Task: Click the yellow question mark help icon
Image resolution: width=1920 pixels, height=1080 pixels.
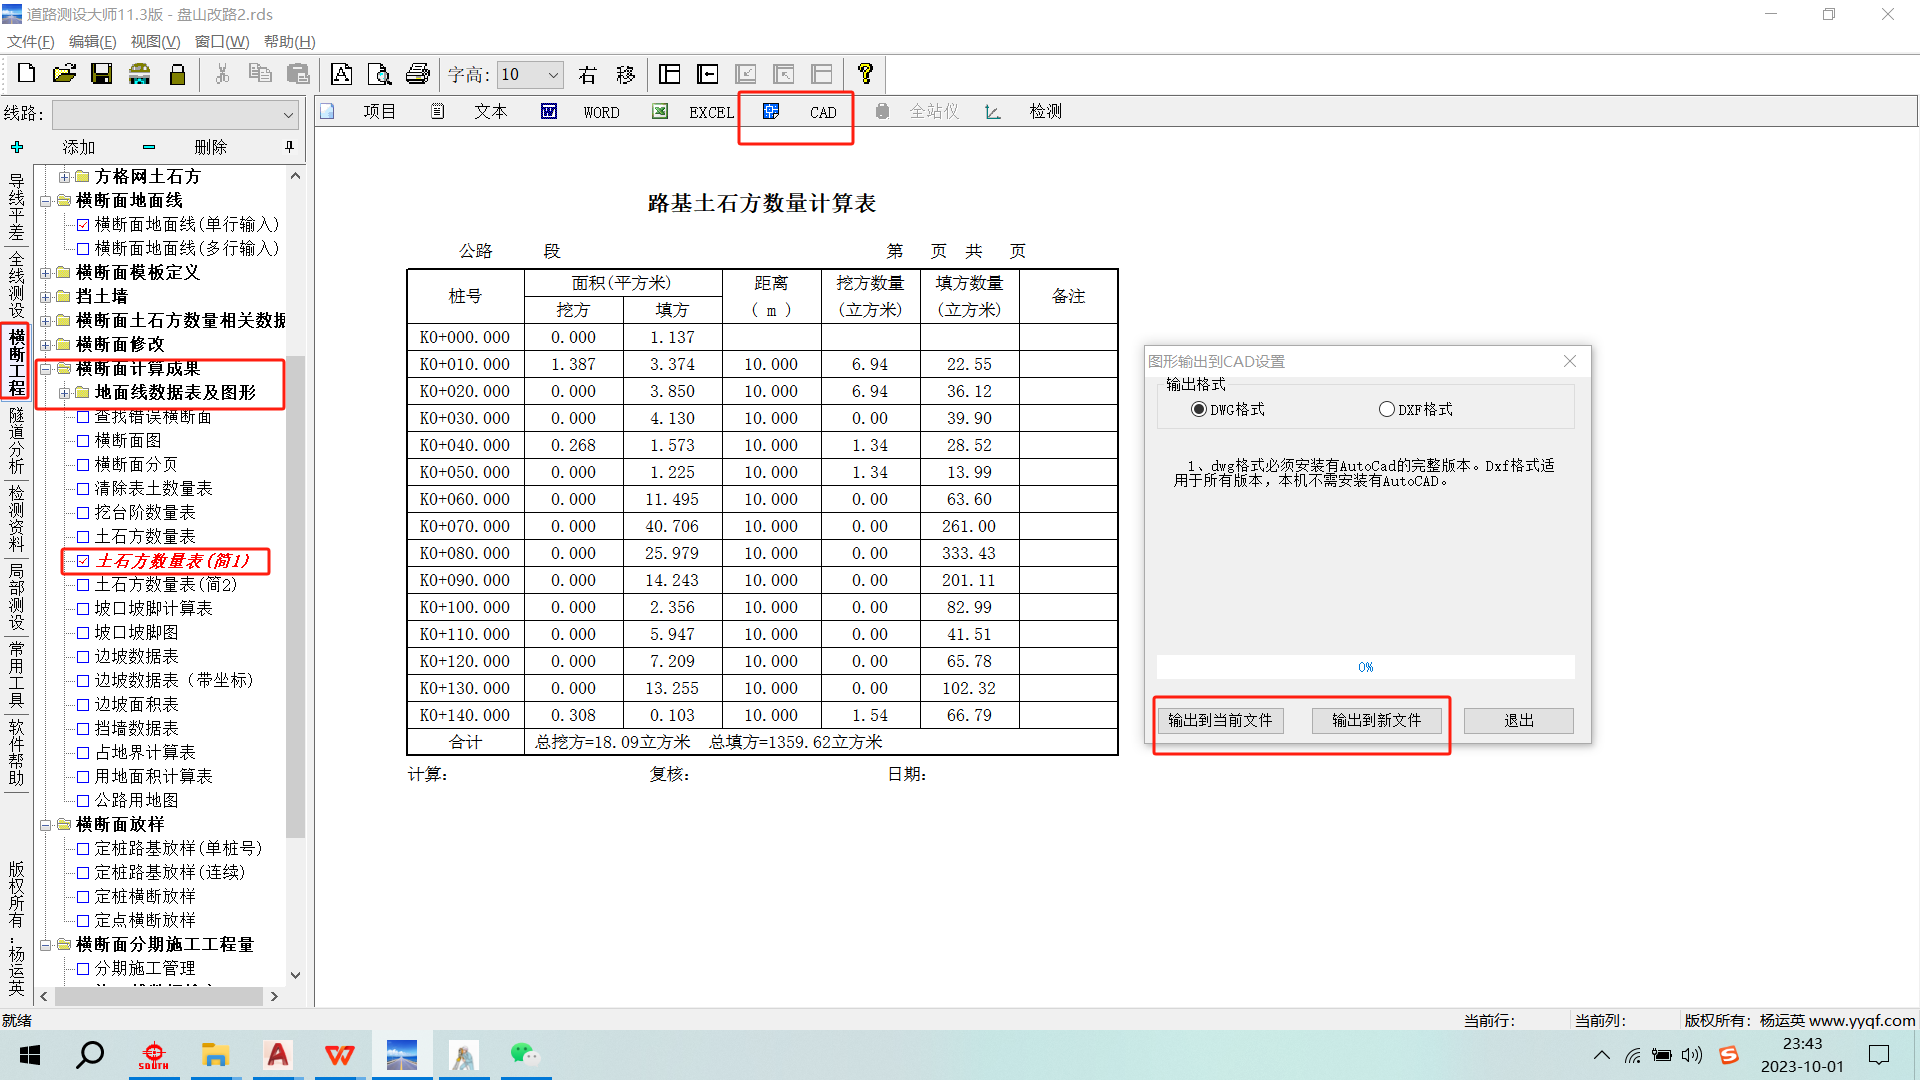Action: tap(865, 74)
